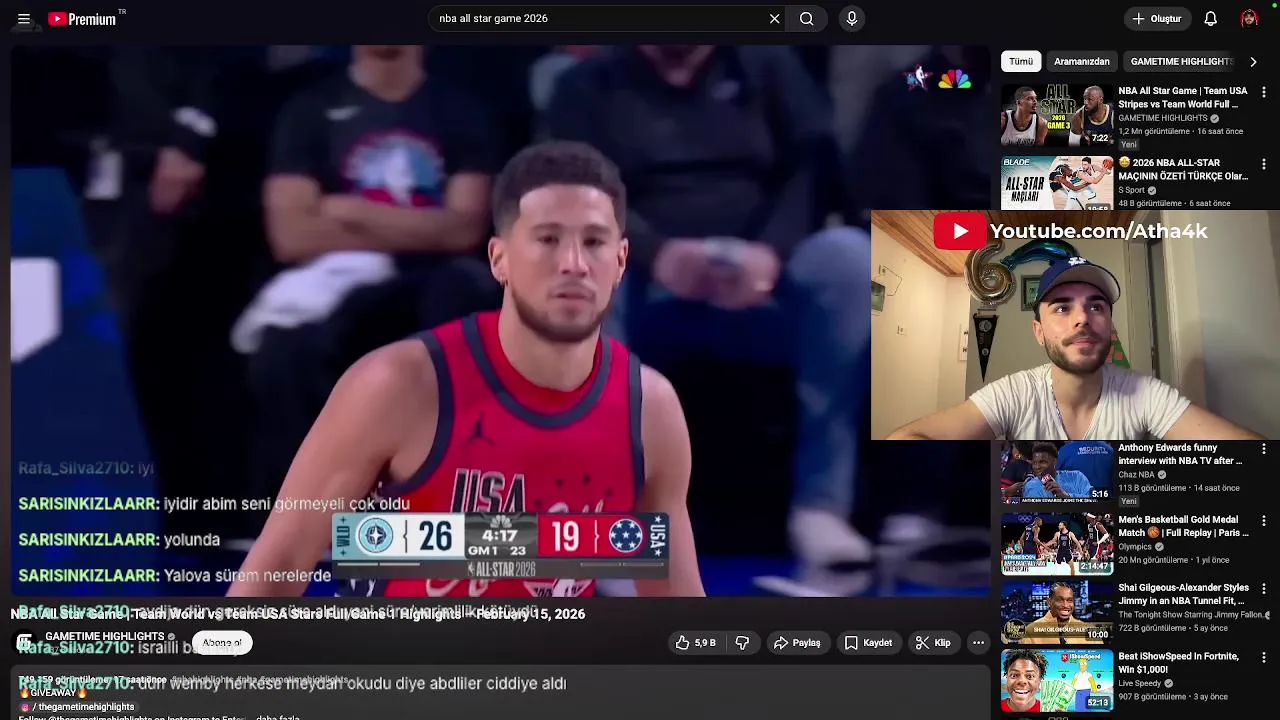Click sidebar channel 'Chaz NBA'
The height and width of the screenshot is (720, 1280).
tap(1136, 475)
